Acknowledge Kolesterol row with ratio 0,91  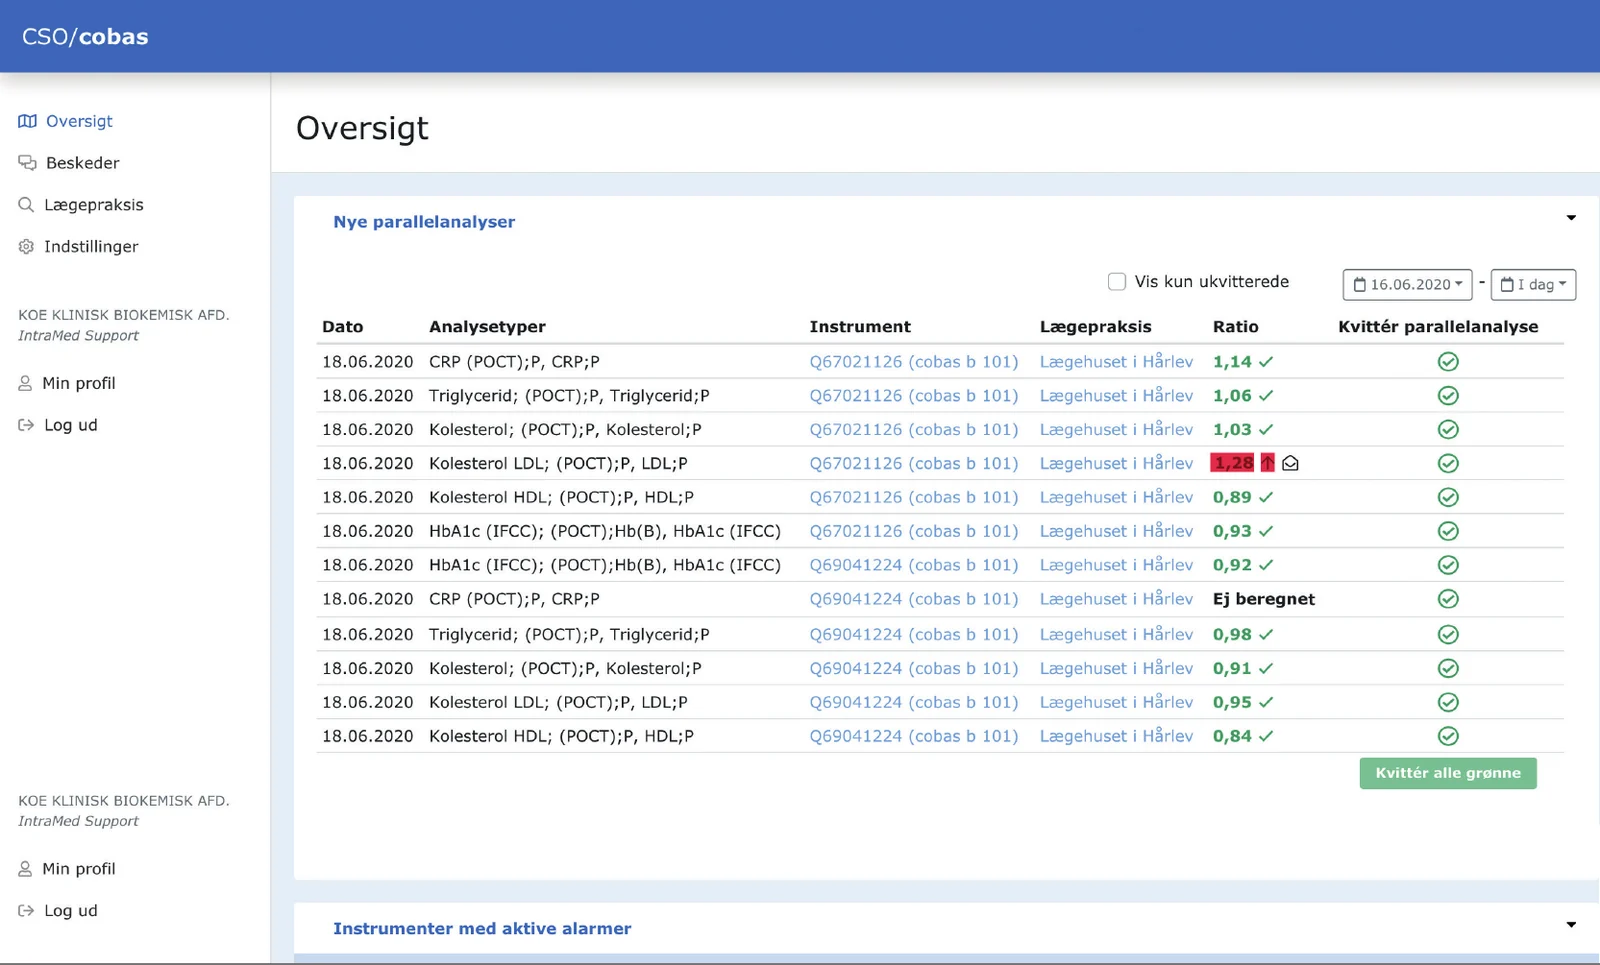pos(1447,669)
